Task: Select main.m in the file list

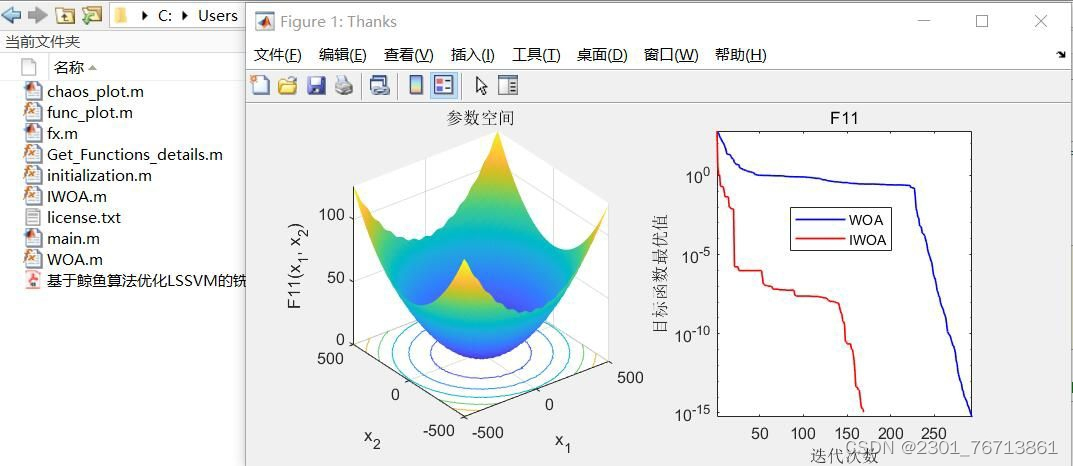Action: [73, 239]
